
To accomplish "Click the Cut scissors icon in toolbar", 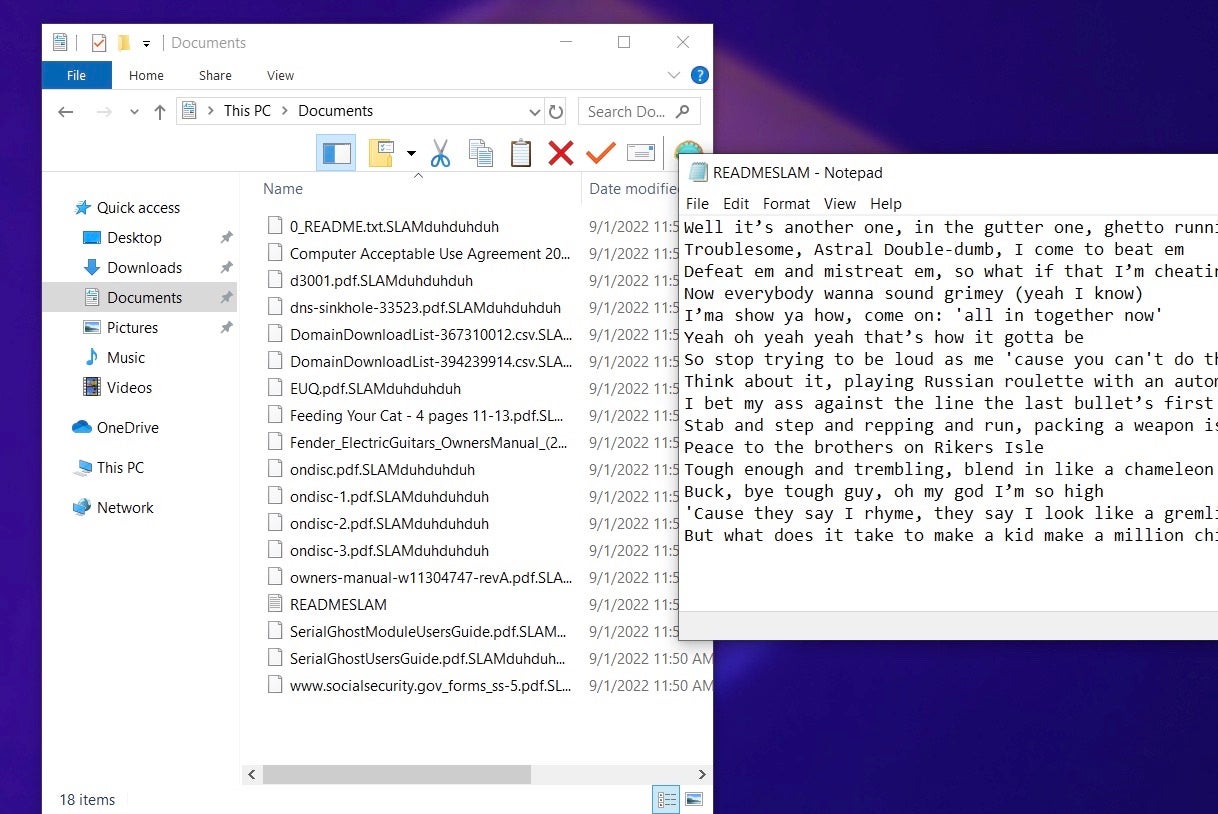I will click(440, 153).
